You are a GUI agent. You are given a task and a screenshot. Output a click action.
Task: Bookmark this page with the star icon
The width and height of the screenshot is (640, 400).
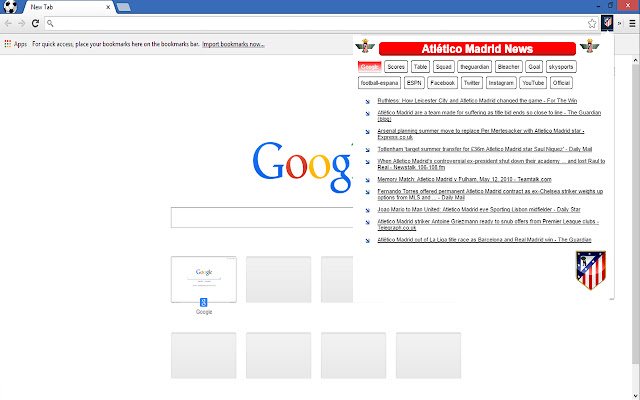pyautogui.click(x=592, y=22)
